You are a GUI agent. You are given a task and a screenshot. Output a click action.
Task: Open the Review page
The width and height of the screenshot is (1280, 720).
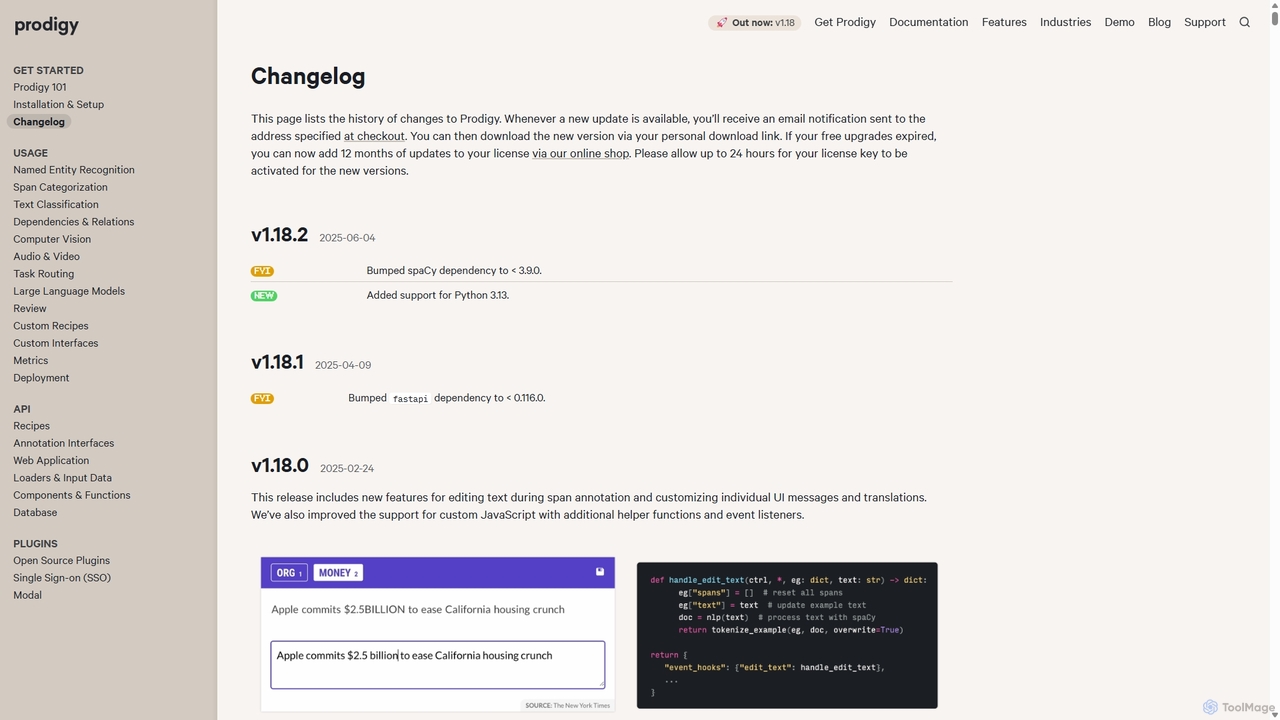point(30,308)
